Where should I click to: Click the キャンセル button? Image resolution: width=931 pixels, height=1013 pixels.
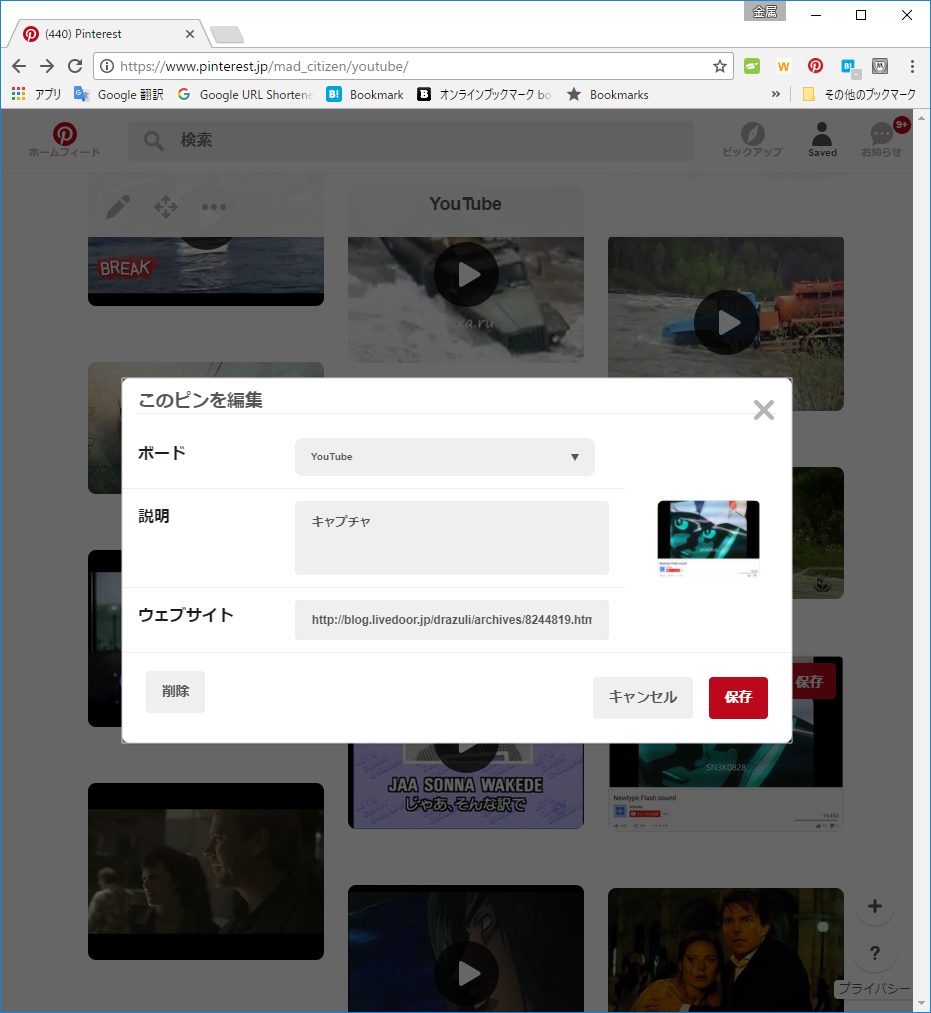[642, 697]
